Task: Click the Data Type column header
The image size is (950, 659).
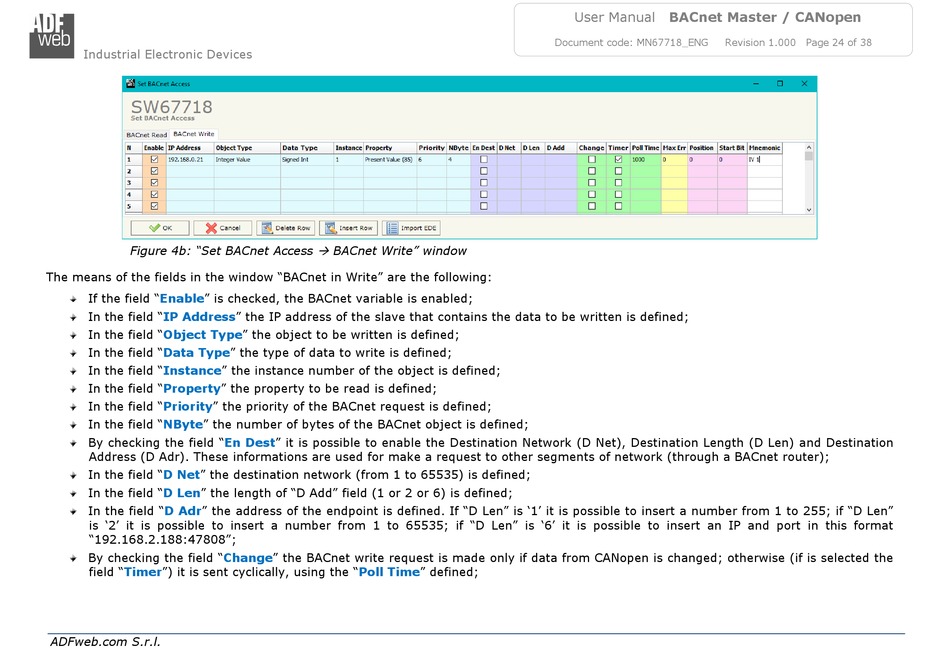Action: 307,148
